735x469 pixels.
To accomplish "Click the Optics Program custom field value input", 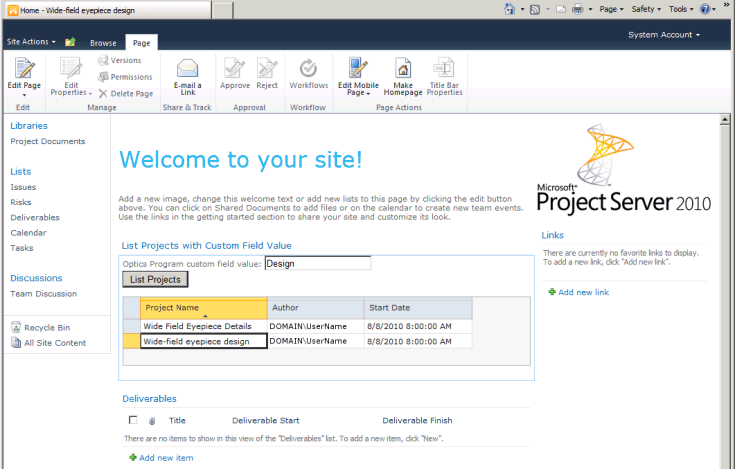I will (x=318, y=263).
